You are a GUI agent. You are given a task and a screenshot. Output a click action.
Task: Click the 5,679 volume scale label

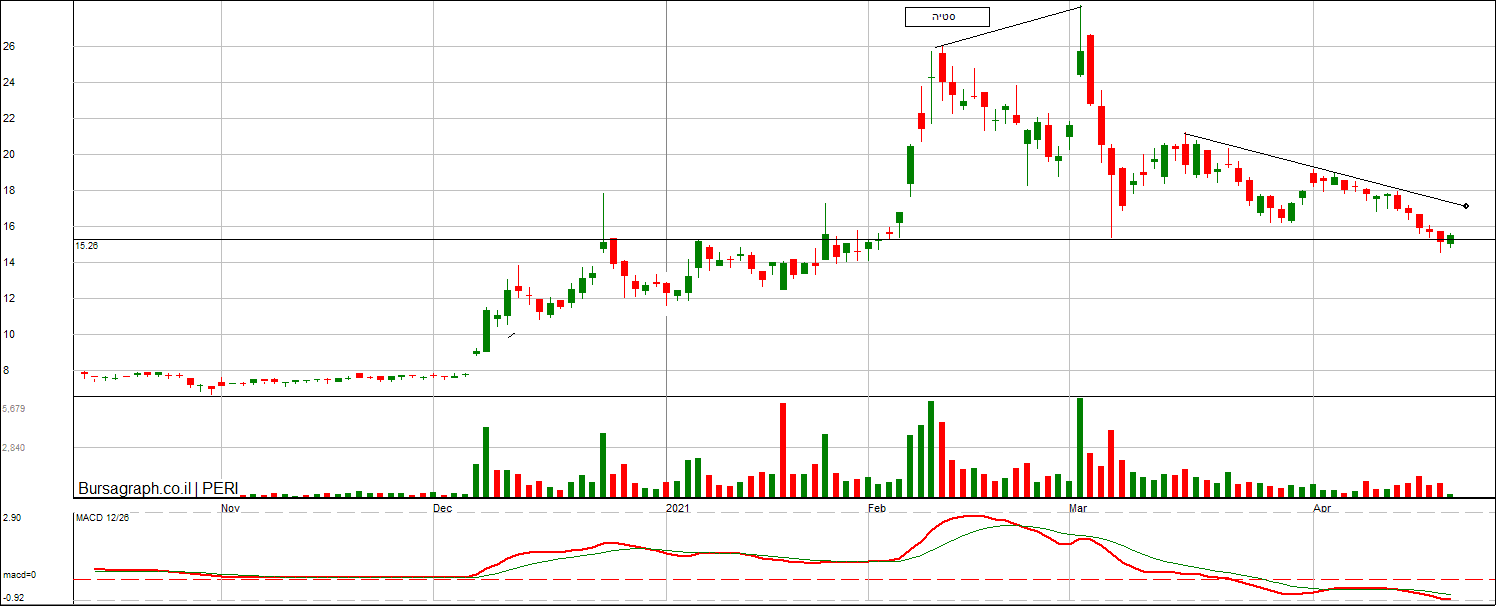(x=14, y=409)
